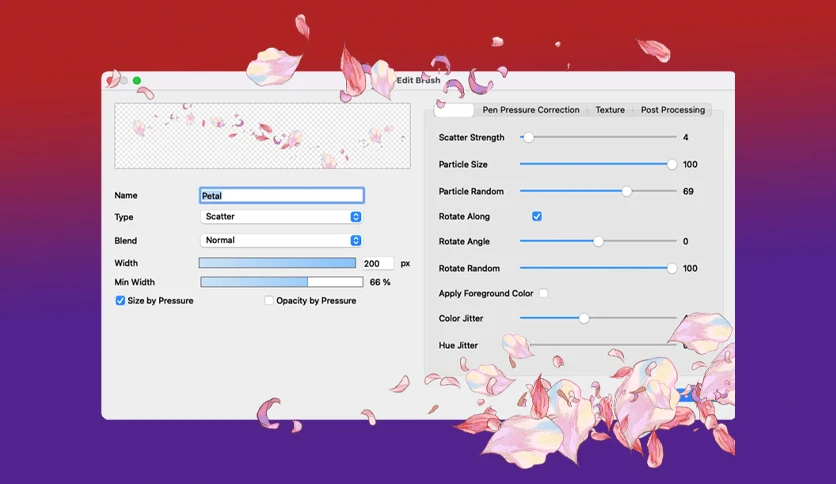This screenshot has height=484, width=836.
Task: Click the Min Width slider bar
Action: click(x=282, y=282)
